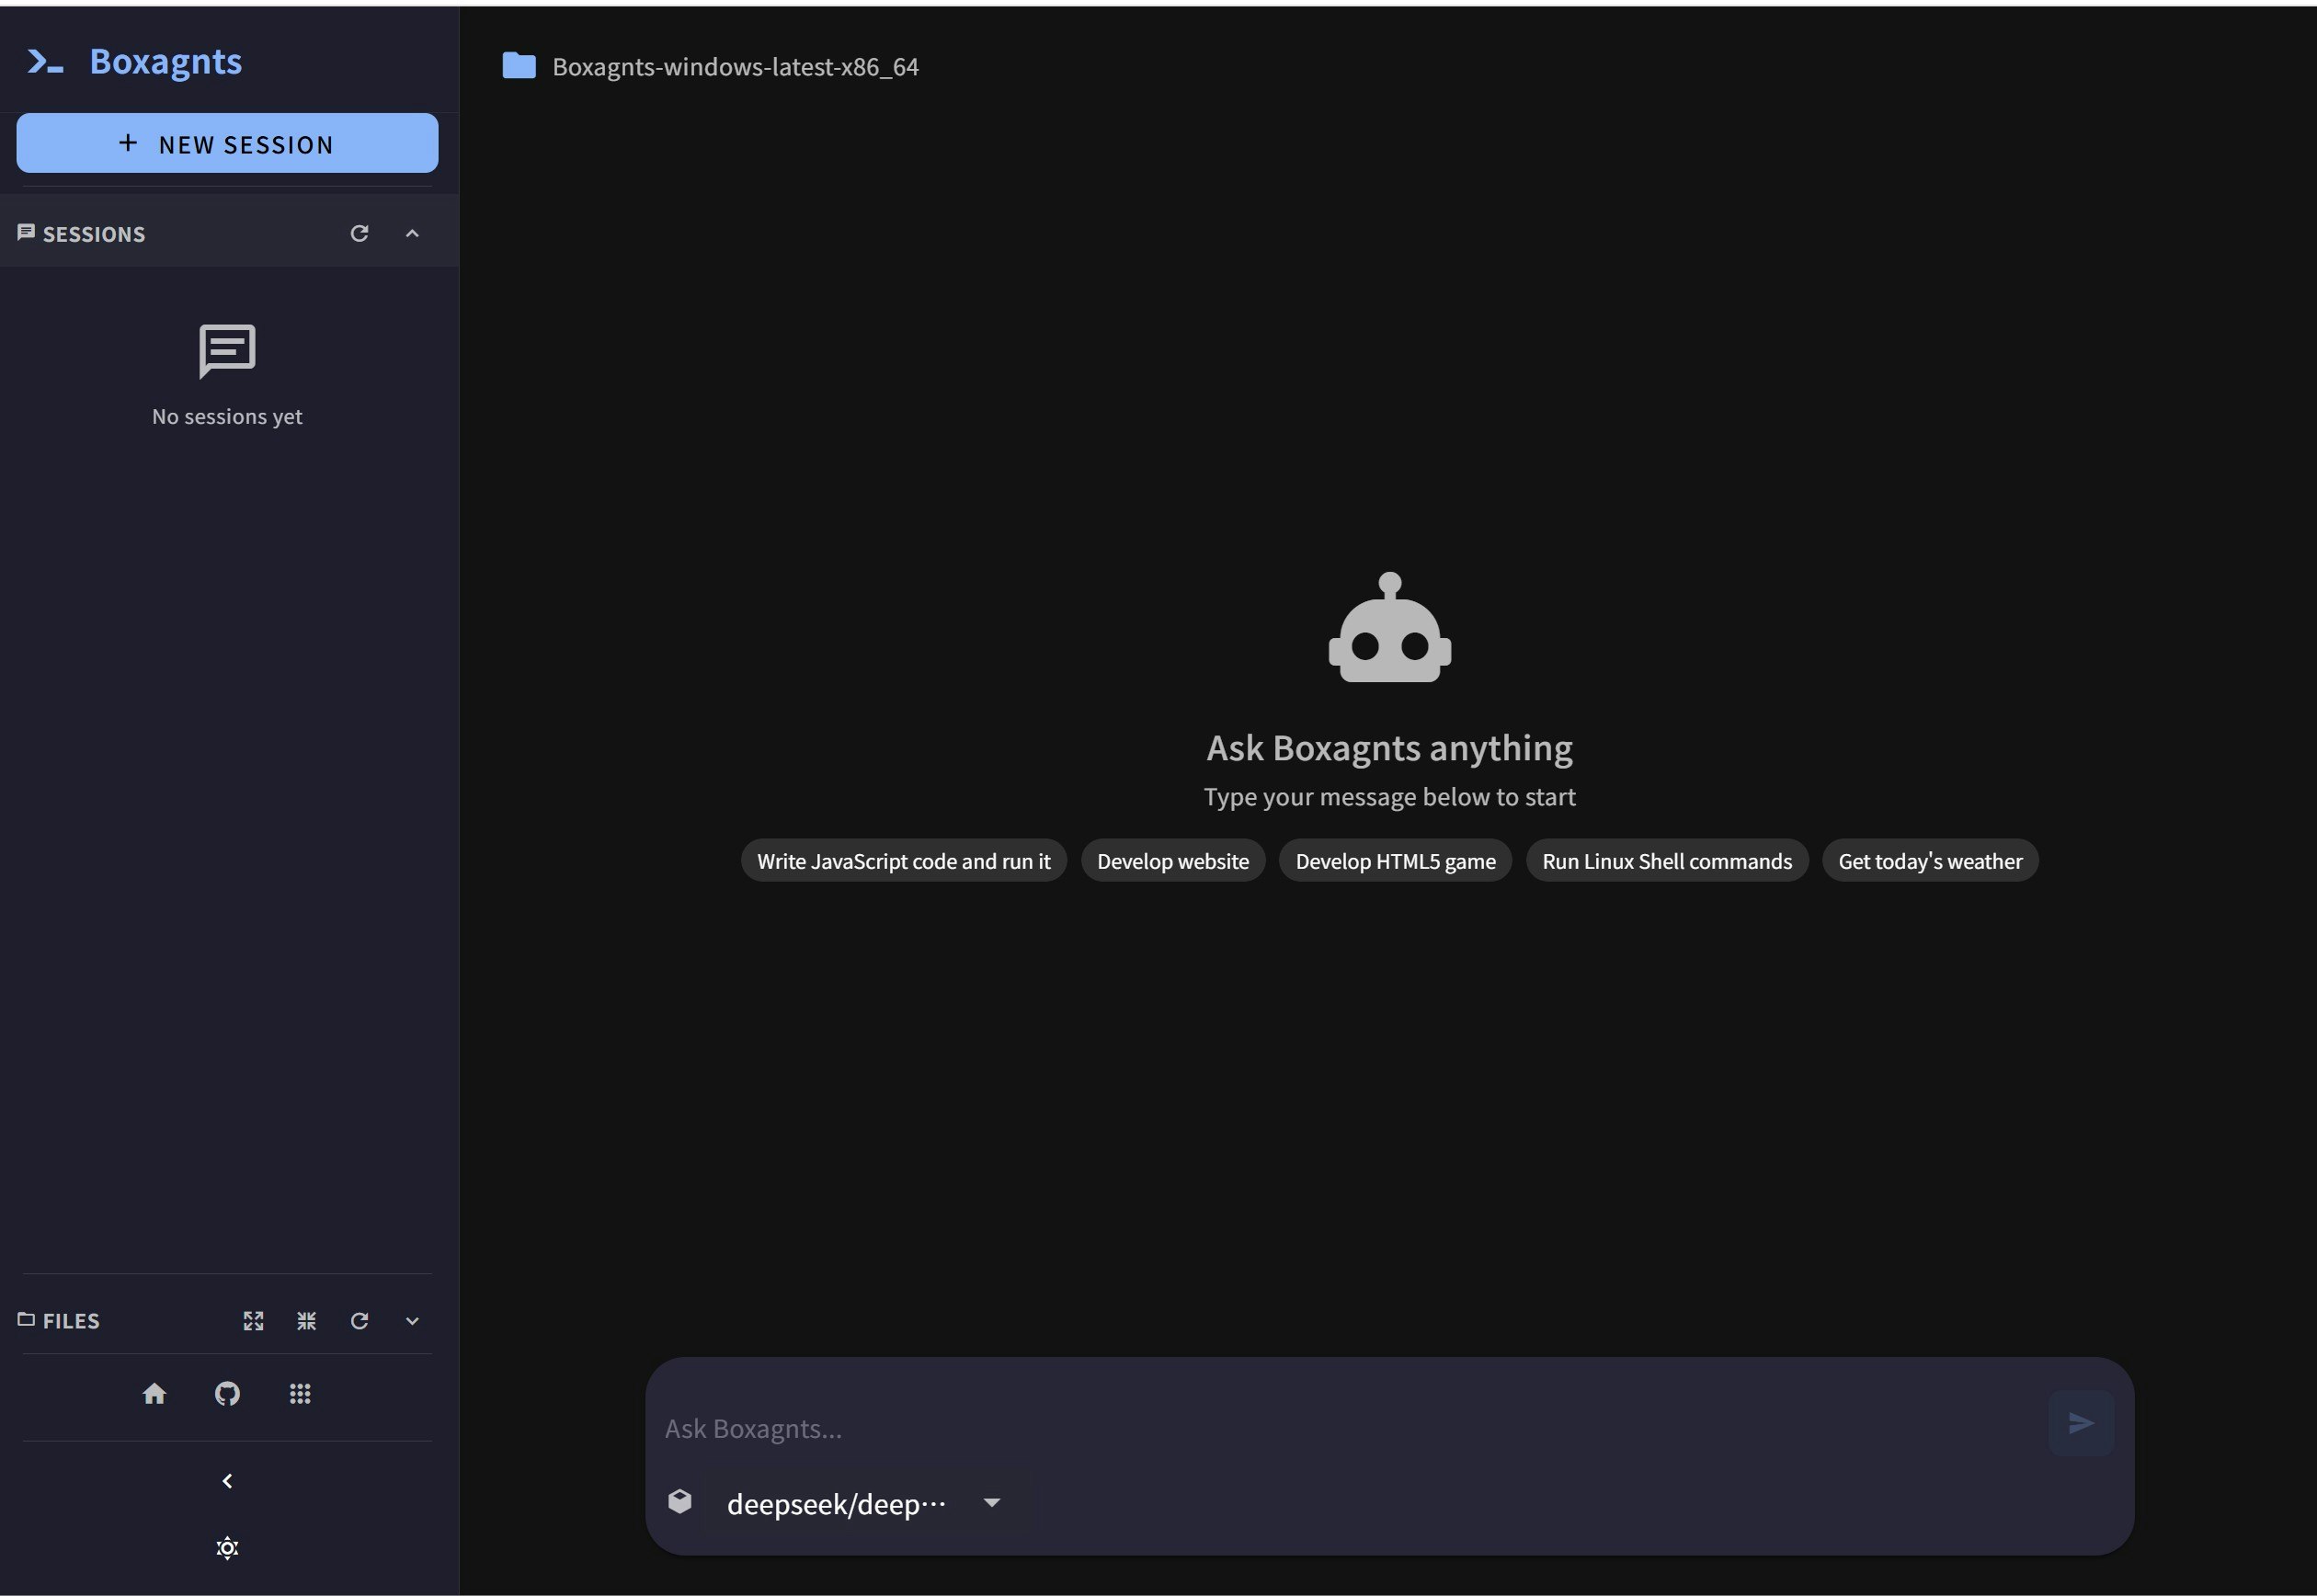
Task: Click the Boxagnts-windows-latest-x86_64 folder name
Action: click(x=735, y=67)
